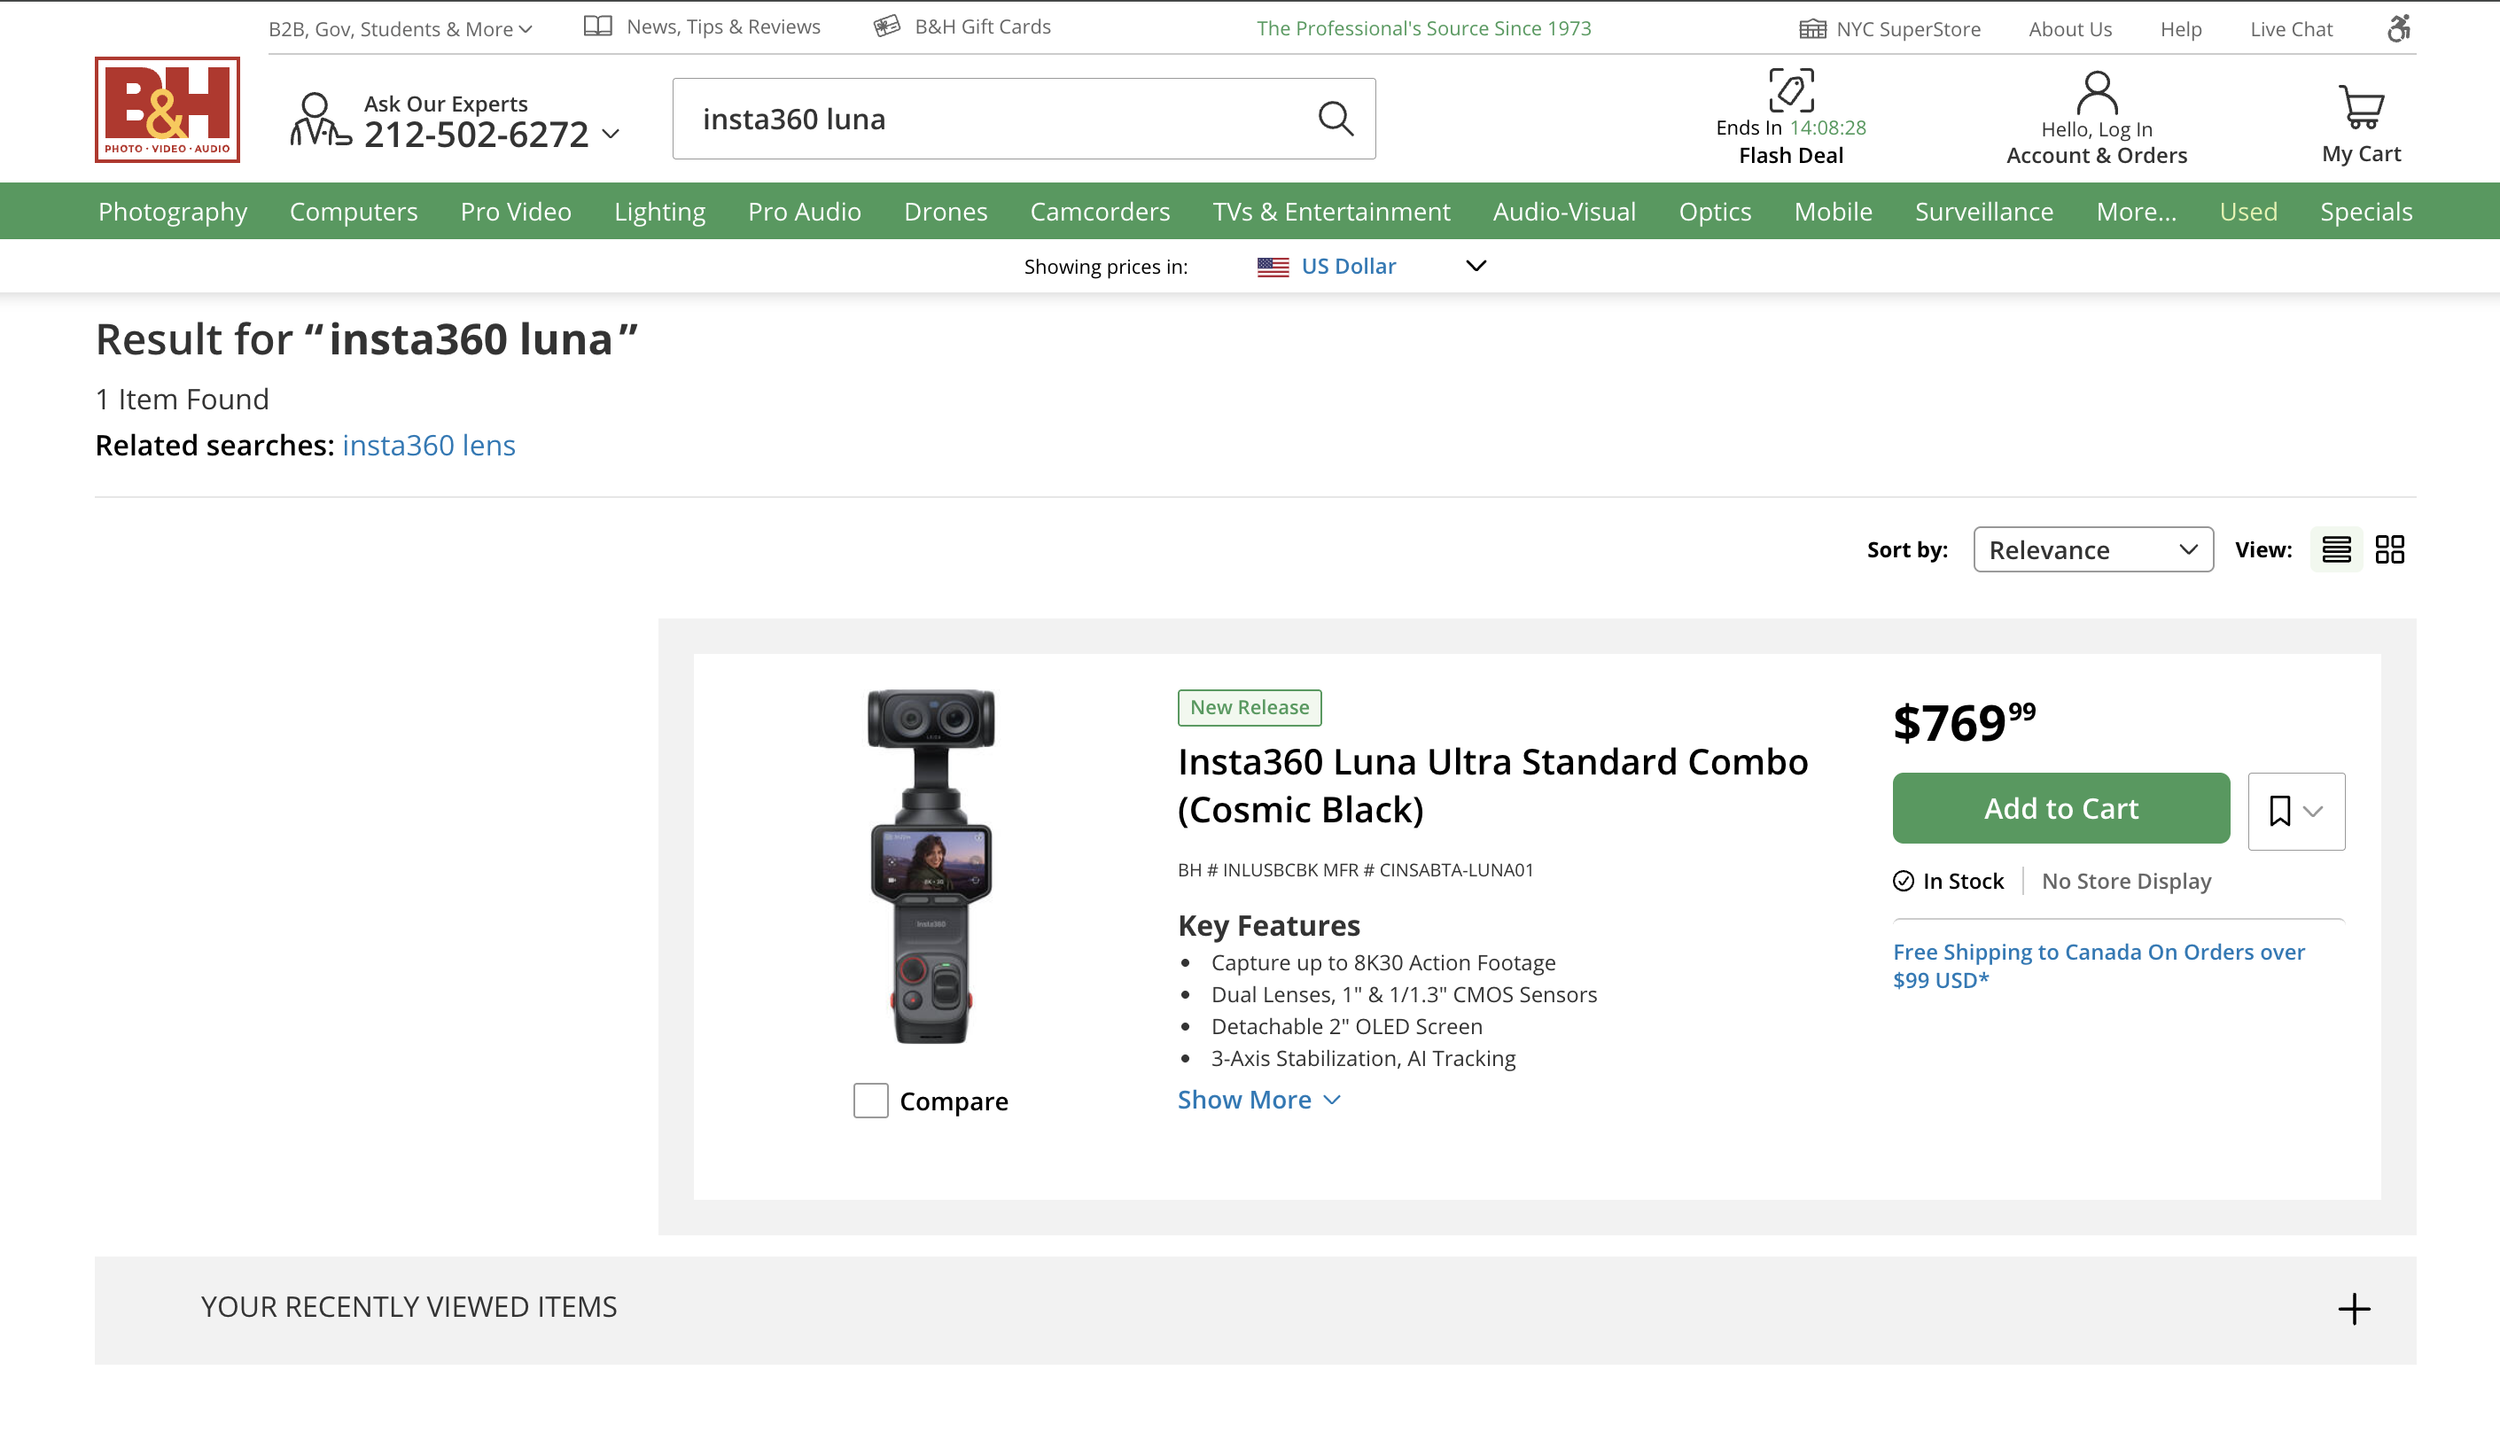The height and width of the screenshot is (1447, 2500).
Task: Click the $769.99 price
Action: (1964, 722)
